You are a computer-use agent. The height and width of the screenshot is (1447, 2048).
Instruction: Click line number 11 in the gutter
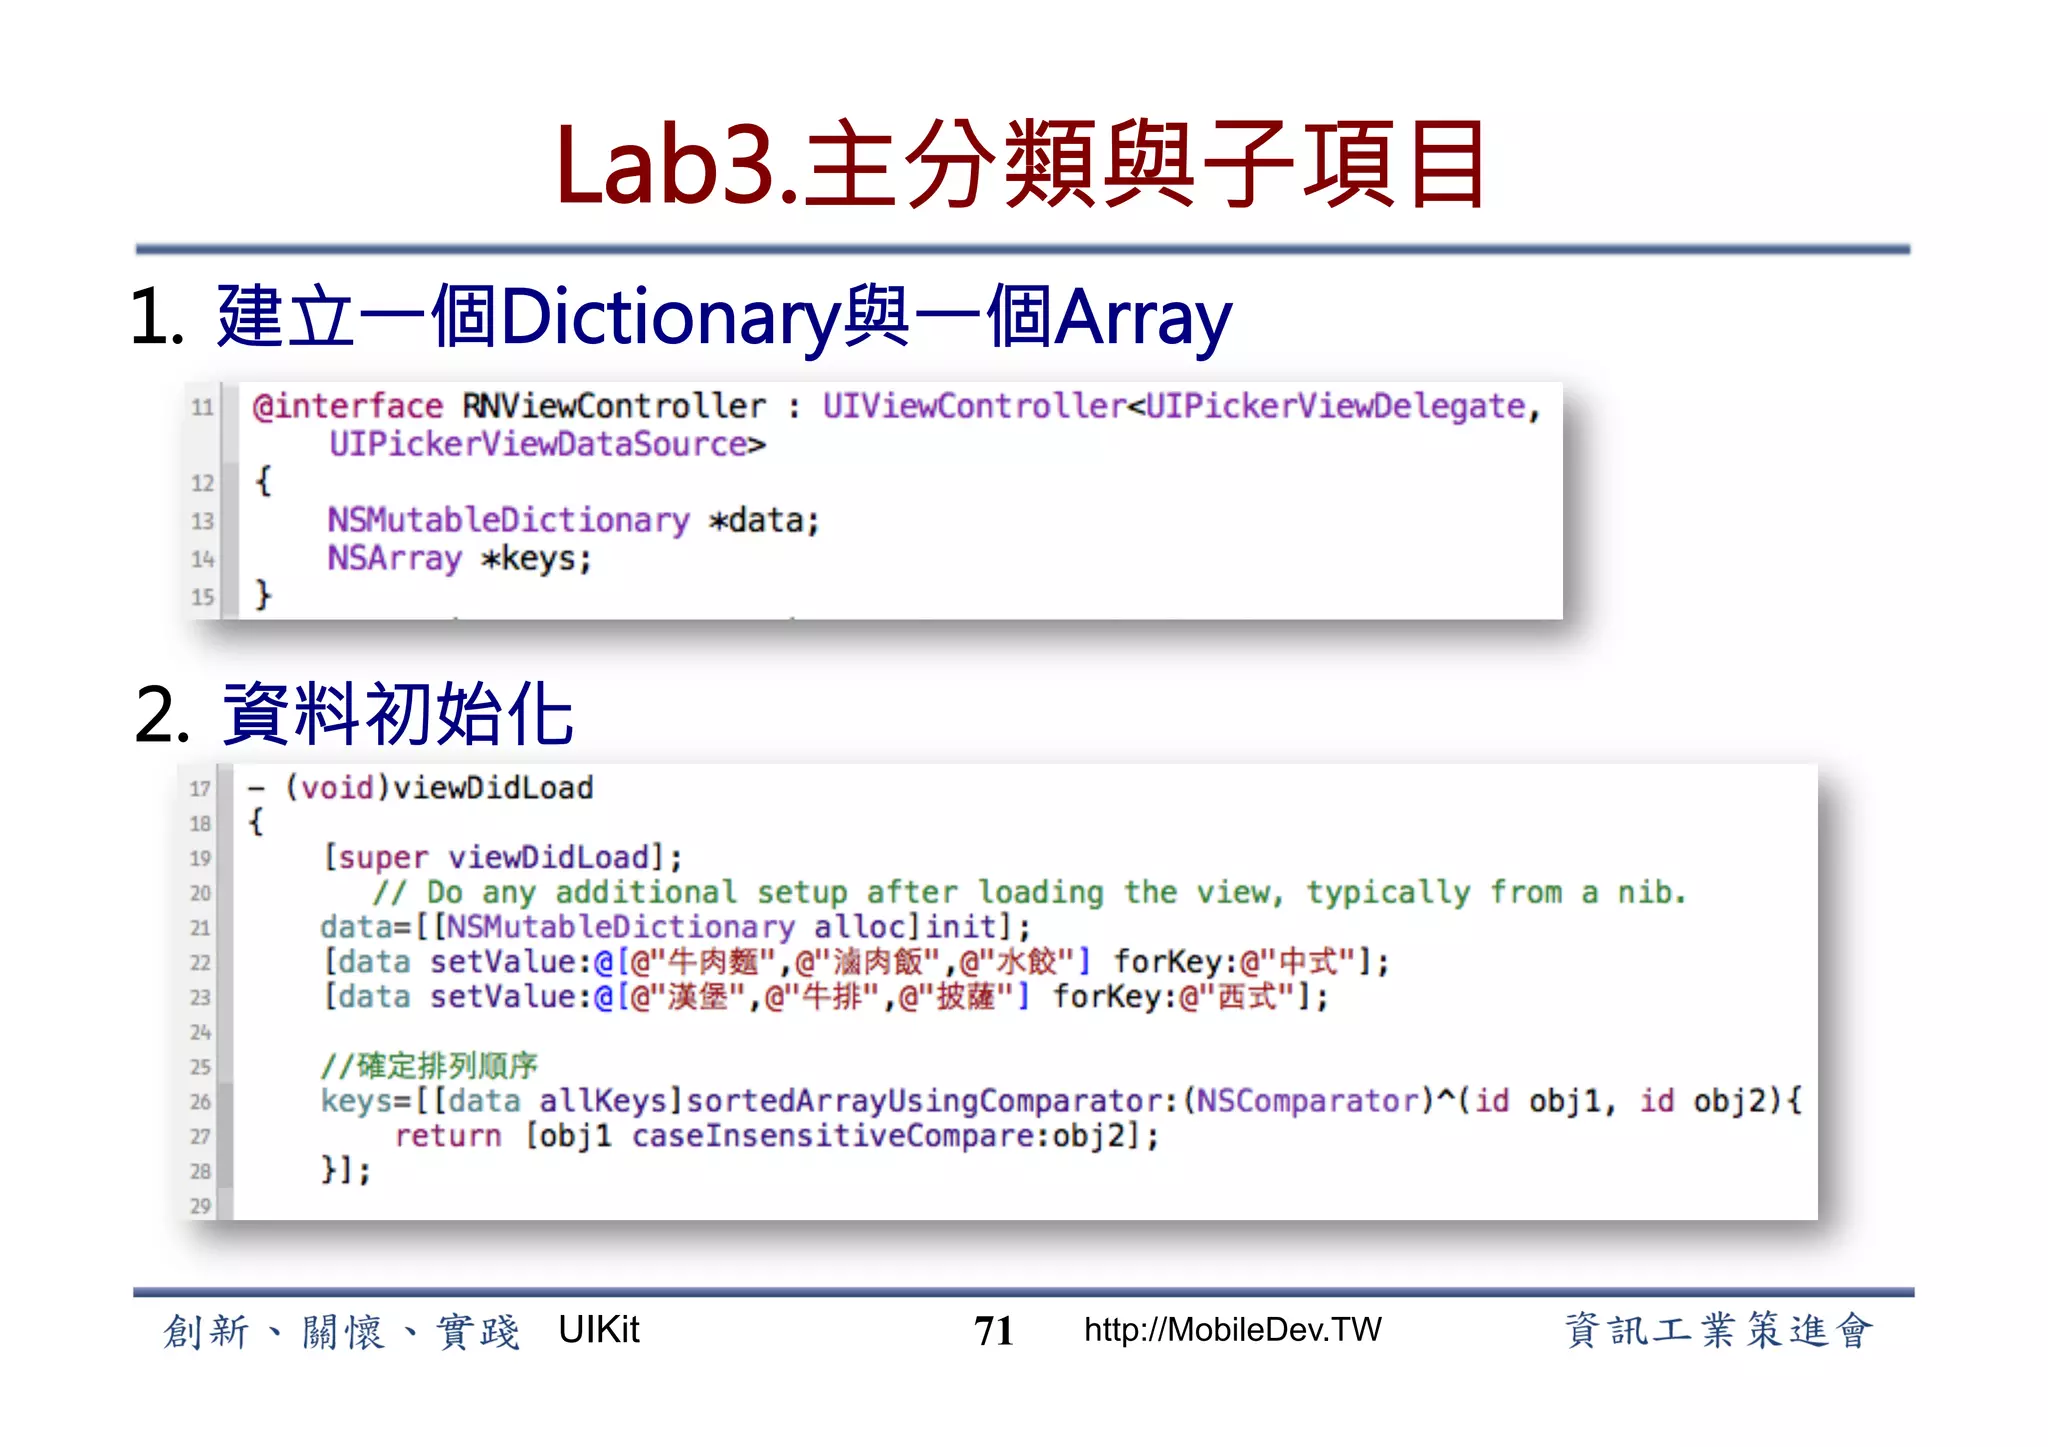pyautogui.click(x=203, y=408)
